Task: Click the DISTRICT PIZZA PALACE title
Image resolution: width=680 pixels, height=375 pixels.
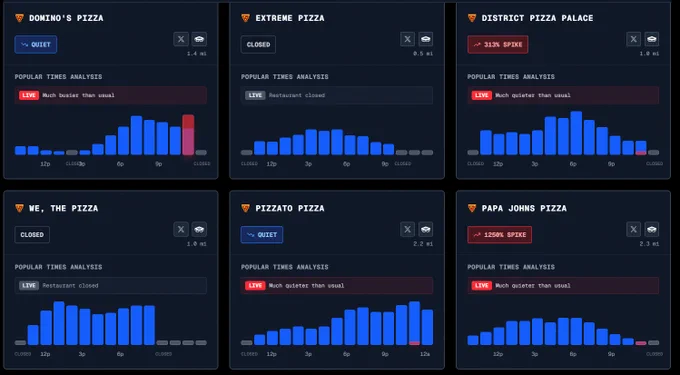Action: pyautogui.click(x=537, y=18)
